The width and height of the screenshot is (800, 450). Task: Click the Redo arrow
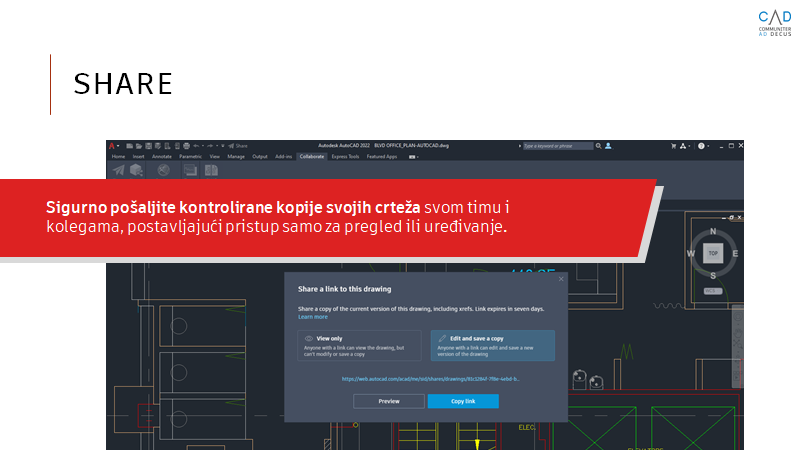pos(210,146)
